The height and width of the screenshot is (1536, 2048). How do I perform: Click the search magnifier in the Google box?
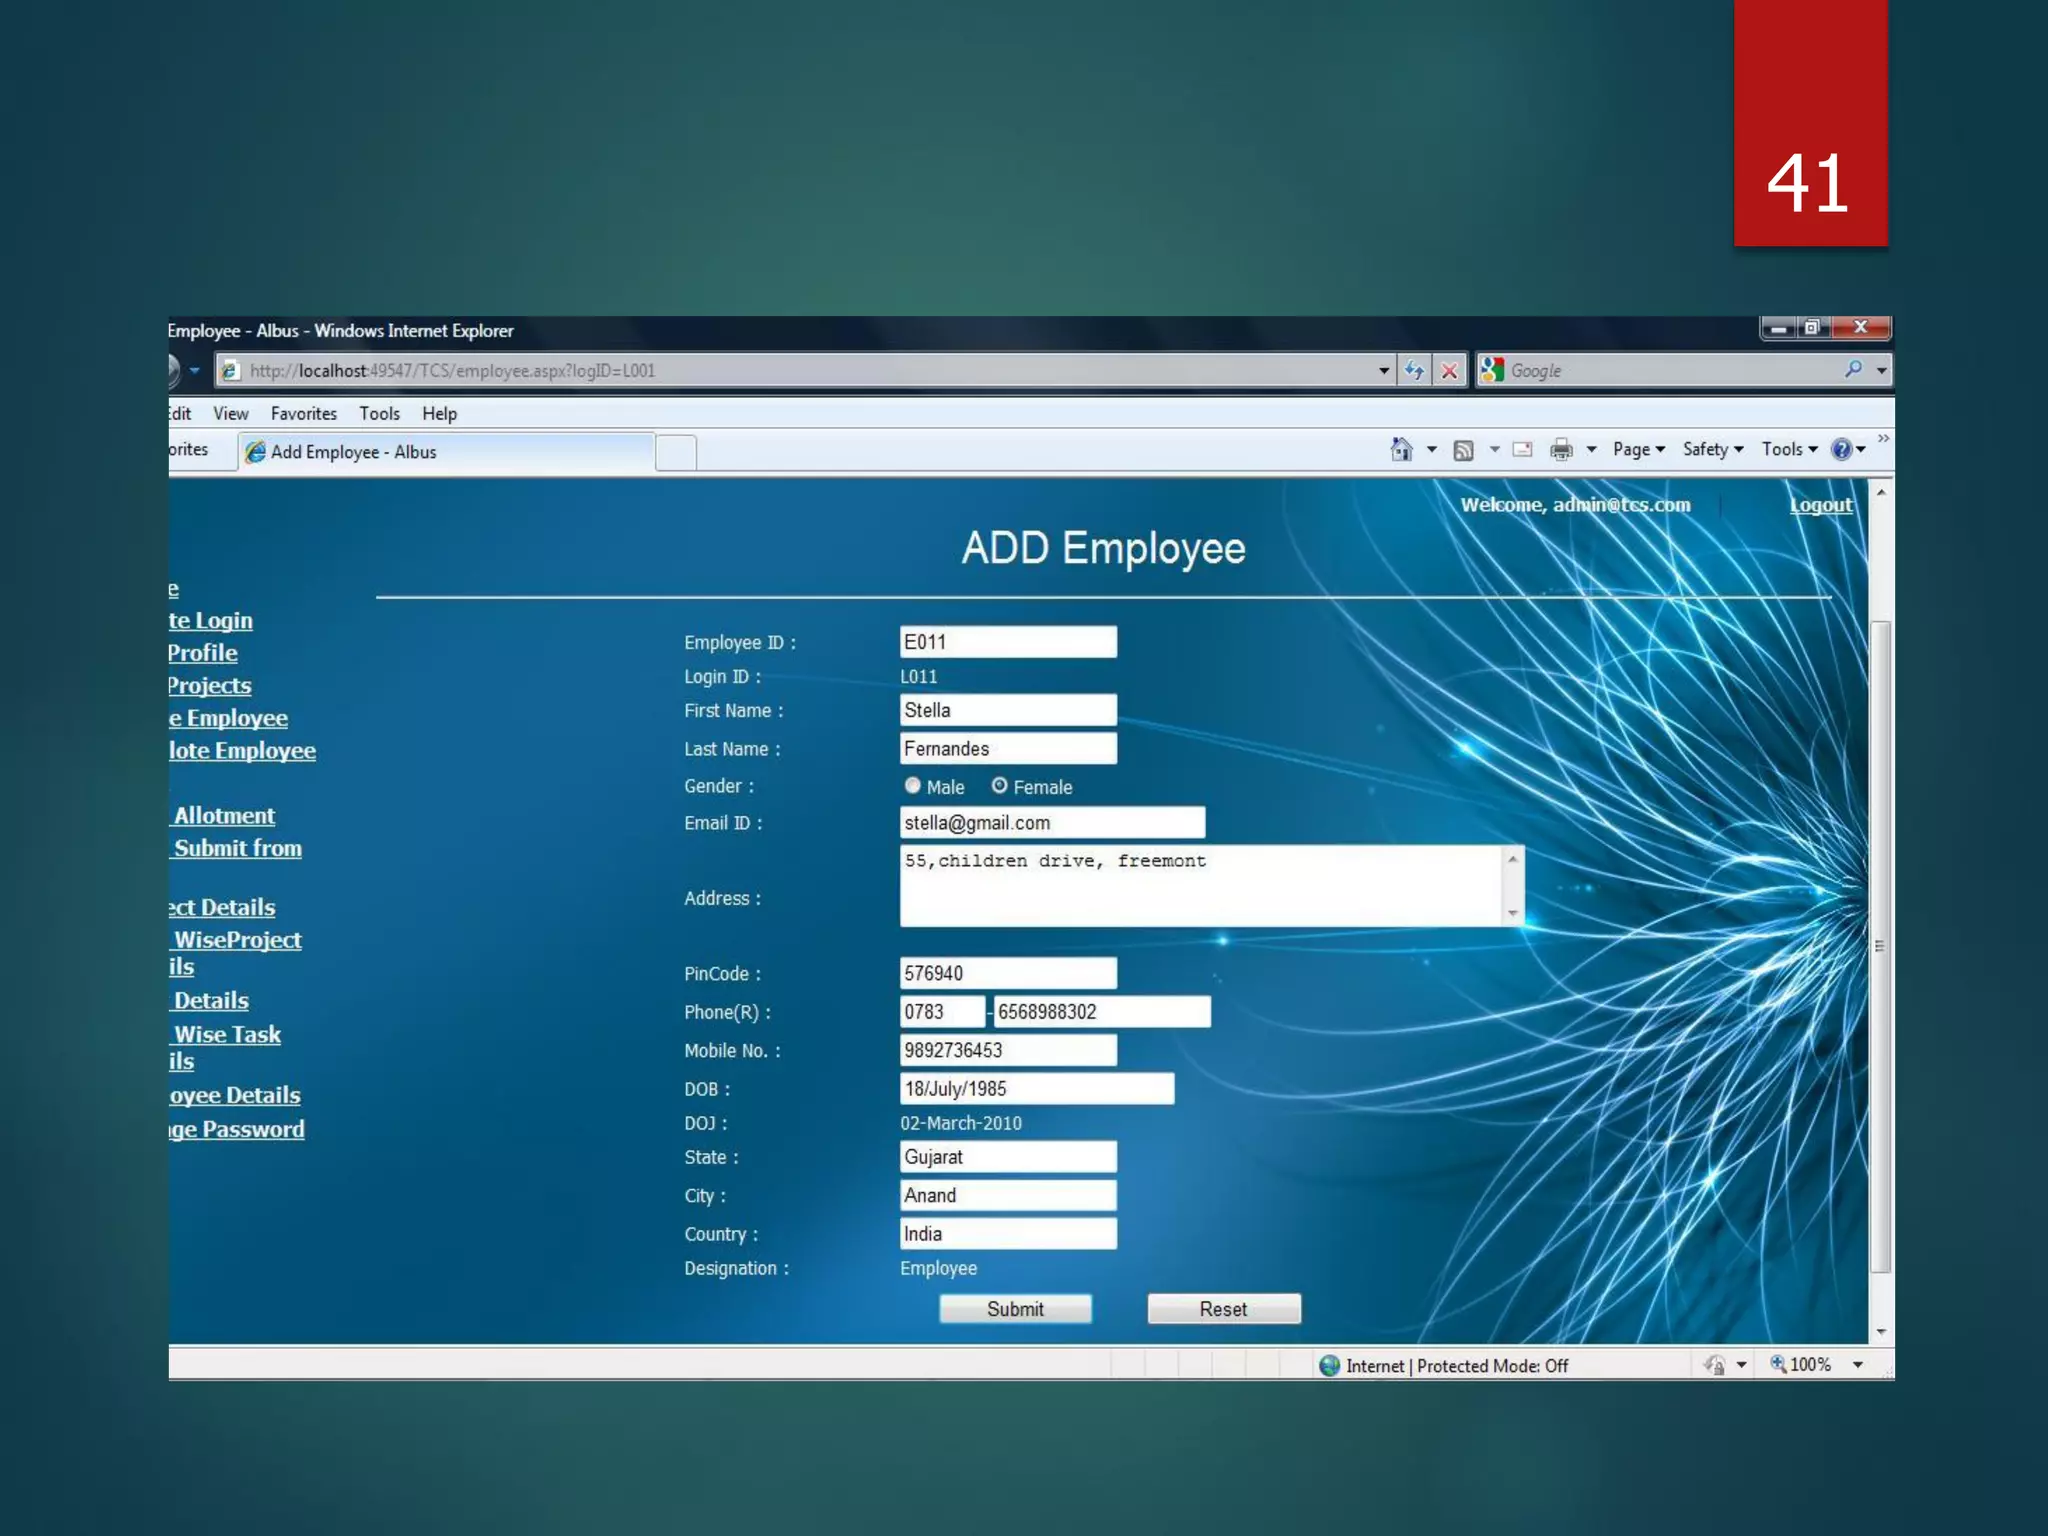[x=1853, y=370]
